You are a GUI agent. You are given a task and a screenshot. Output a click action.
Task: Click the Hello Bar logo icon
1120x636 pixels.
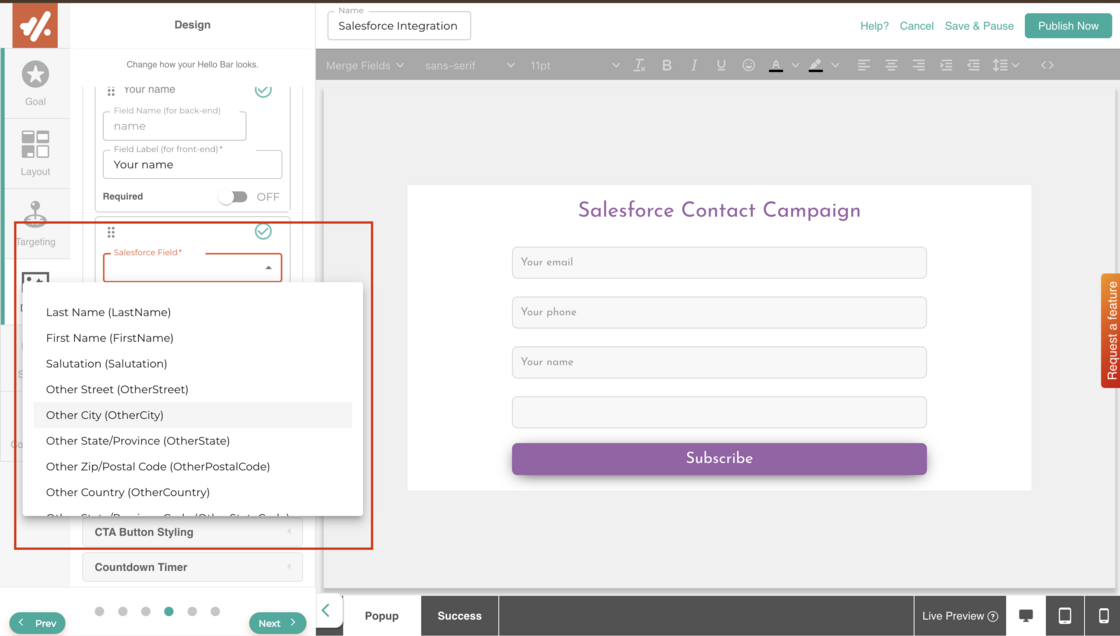(35, 26)
